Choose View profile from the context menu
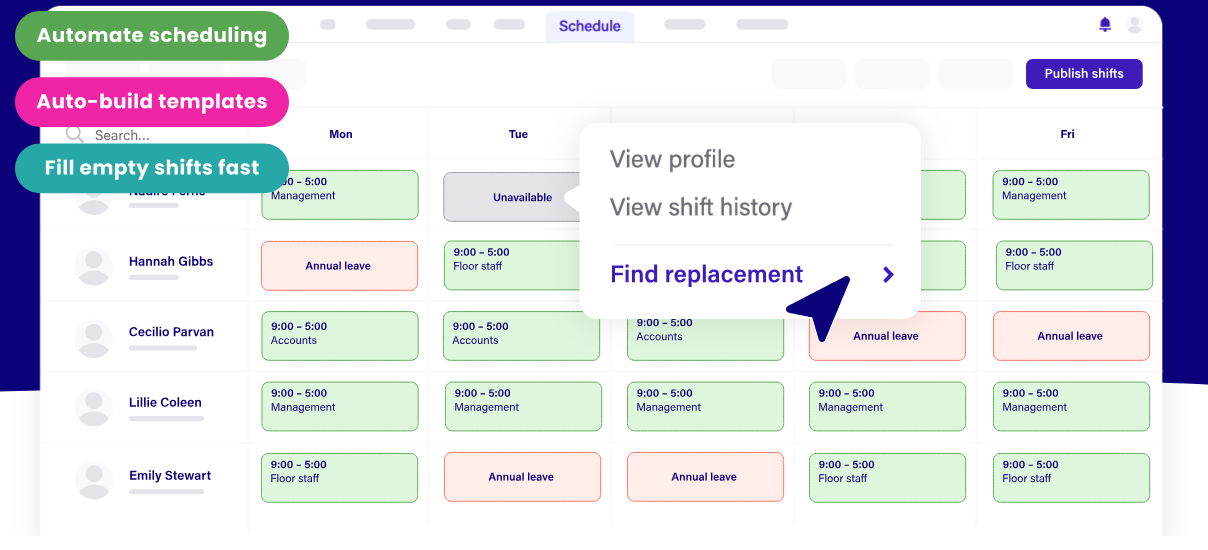The width and height of the screenshot is (1208, 550). (x=672, y=160)
